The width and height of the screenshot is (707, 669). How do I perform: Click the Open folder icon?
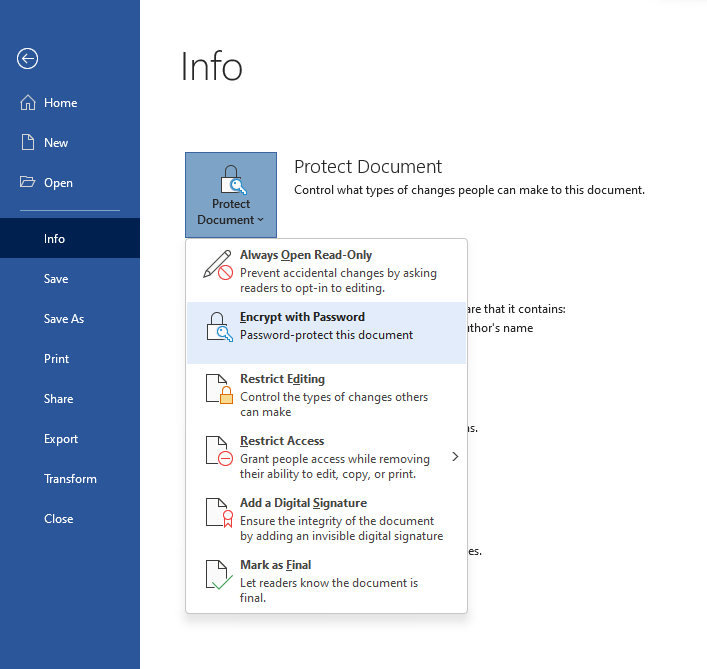pyautogui.click(x=28, y=183)
